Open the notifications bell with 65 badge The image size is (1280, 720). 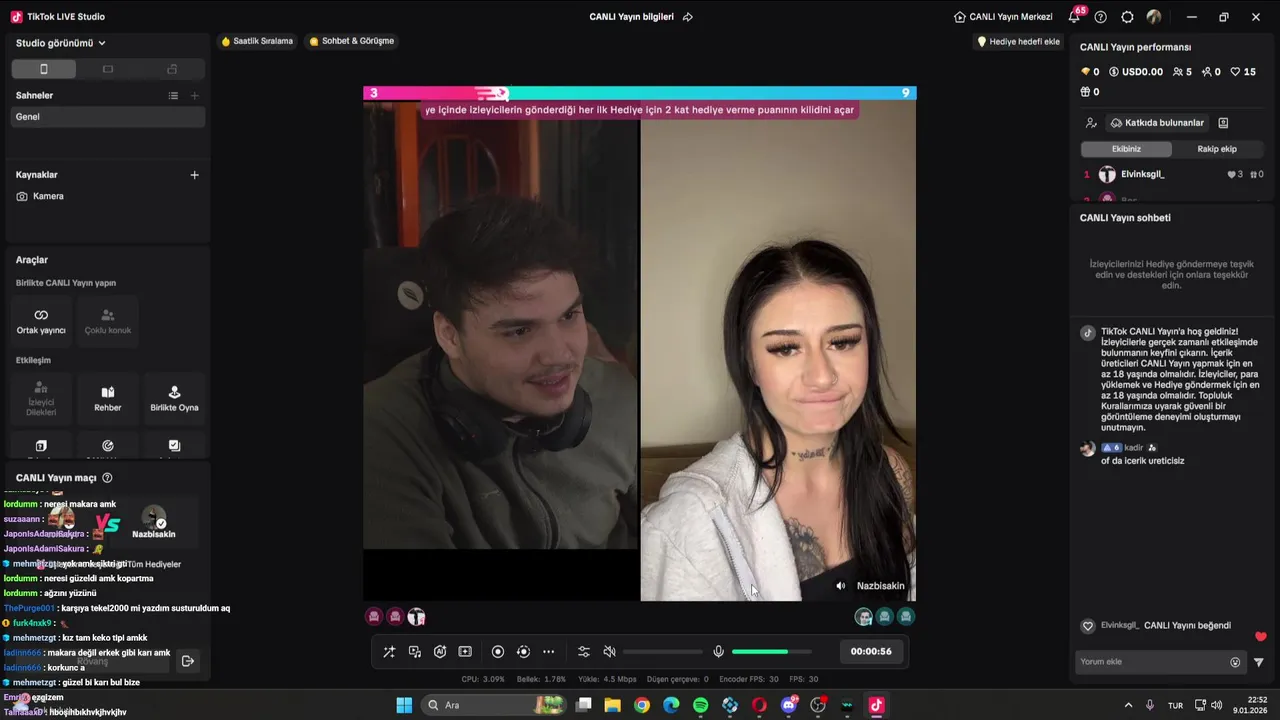[x=1075, y=16]
